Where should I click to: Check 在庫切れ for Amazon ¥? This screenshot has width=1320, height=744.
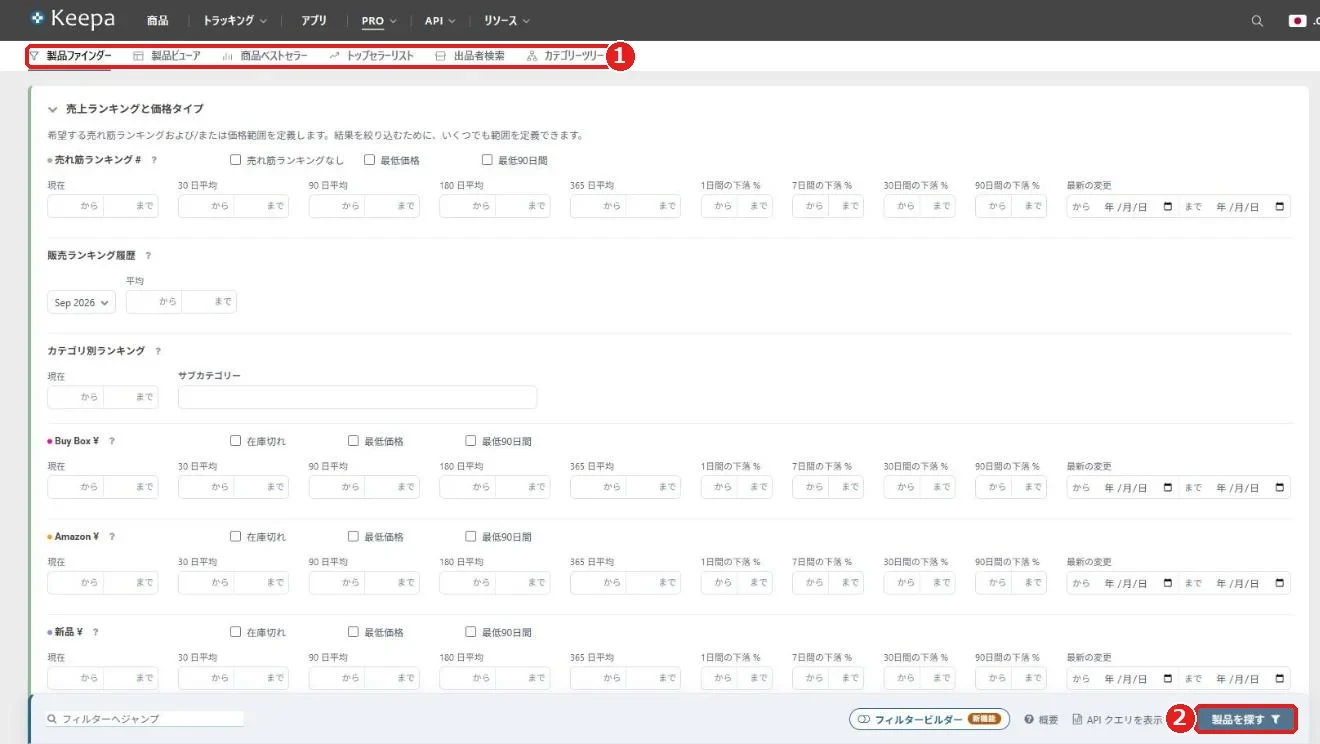click(236, 536)
